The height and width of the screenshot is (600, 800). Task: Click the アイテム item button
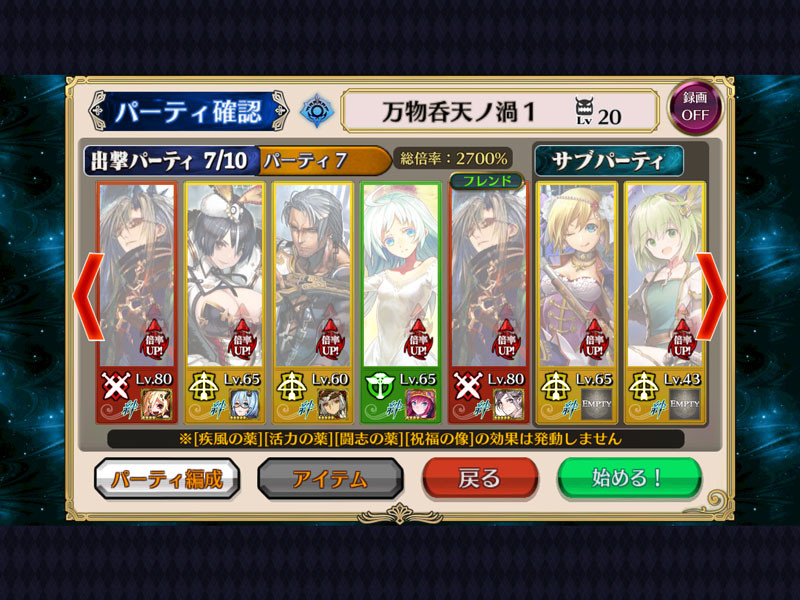331,479
